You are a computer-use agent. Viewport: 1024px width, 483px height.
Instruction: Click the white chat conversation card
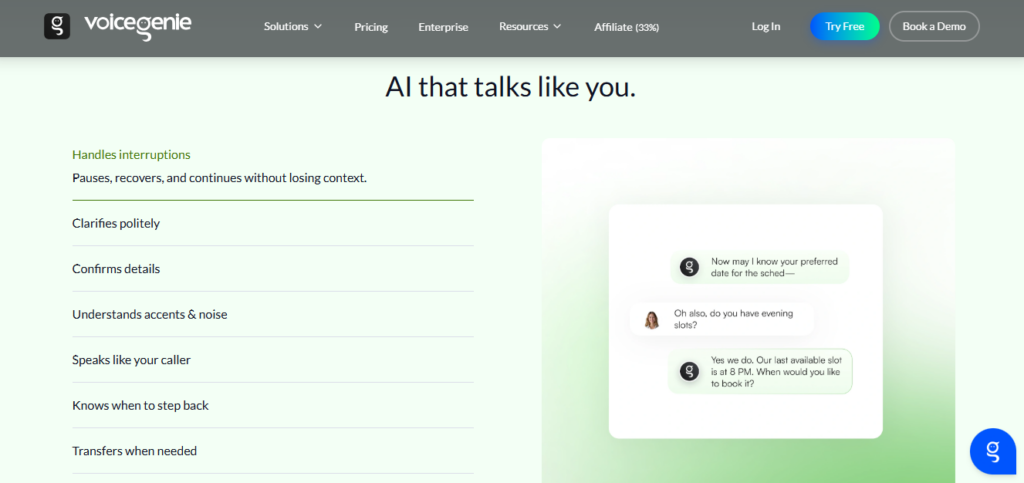click(746, 321)
